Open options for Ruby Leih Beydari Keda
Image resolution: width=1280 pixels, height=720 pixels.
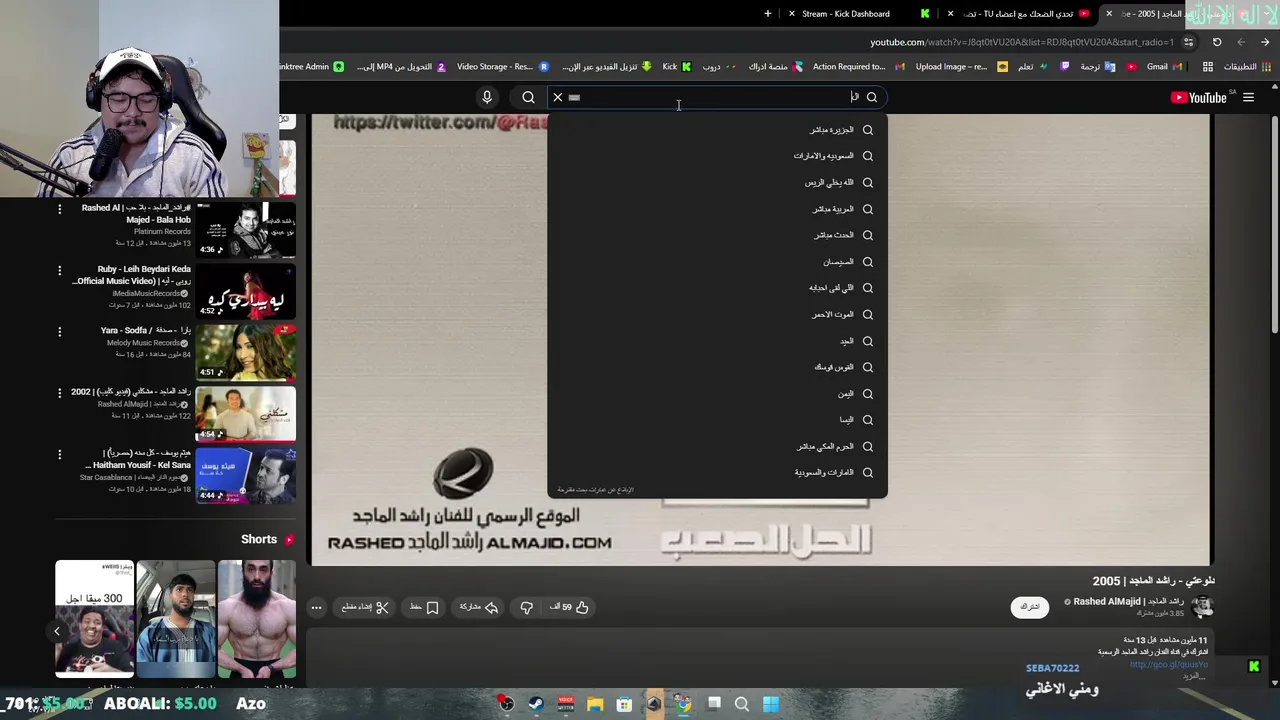pyautogui.click(x=59, y=270)
